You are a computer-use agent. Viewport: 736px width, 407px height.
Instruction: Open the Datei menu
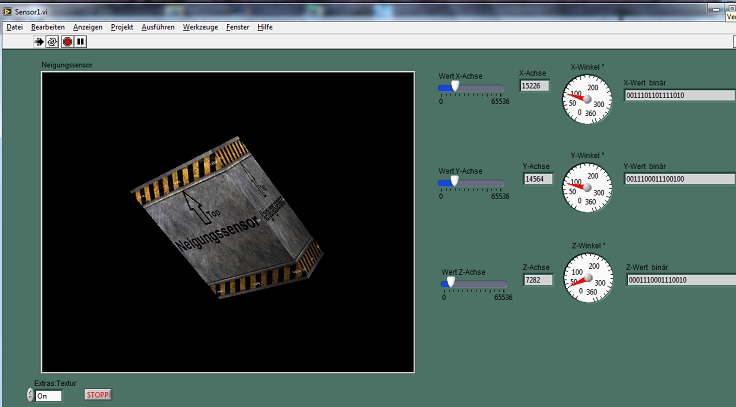(14, 27)
